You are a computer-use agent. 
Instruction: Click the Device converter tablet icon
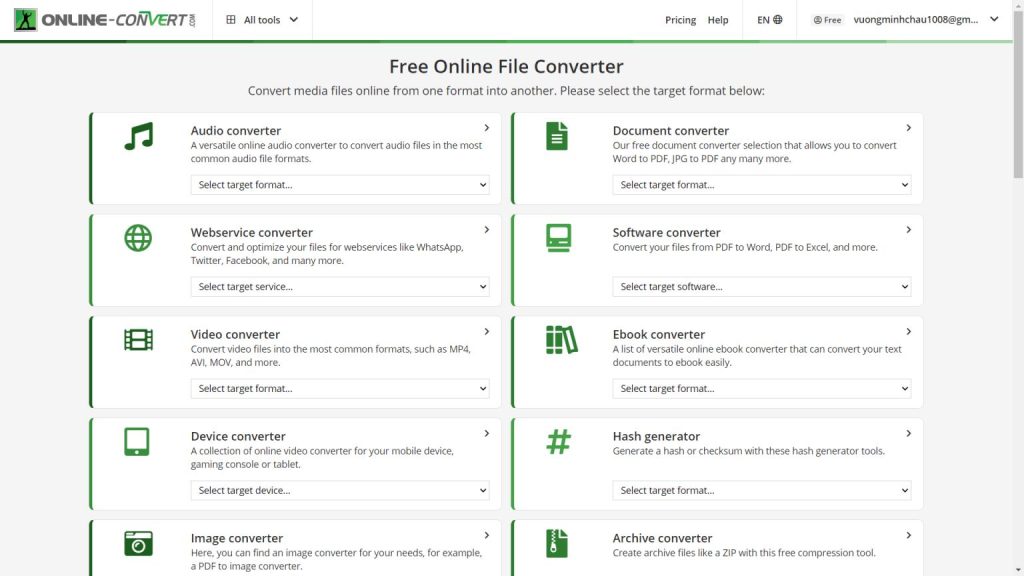tap(137, 441)
